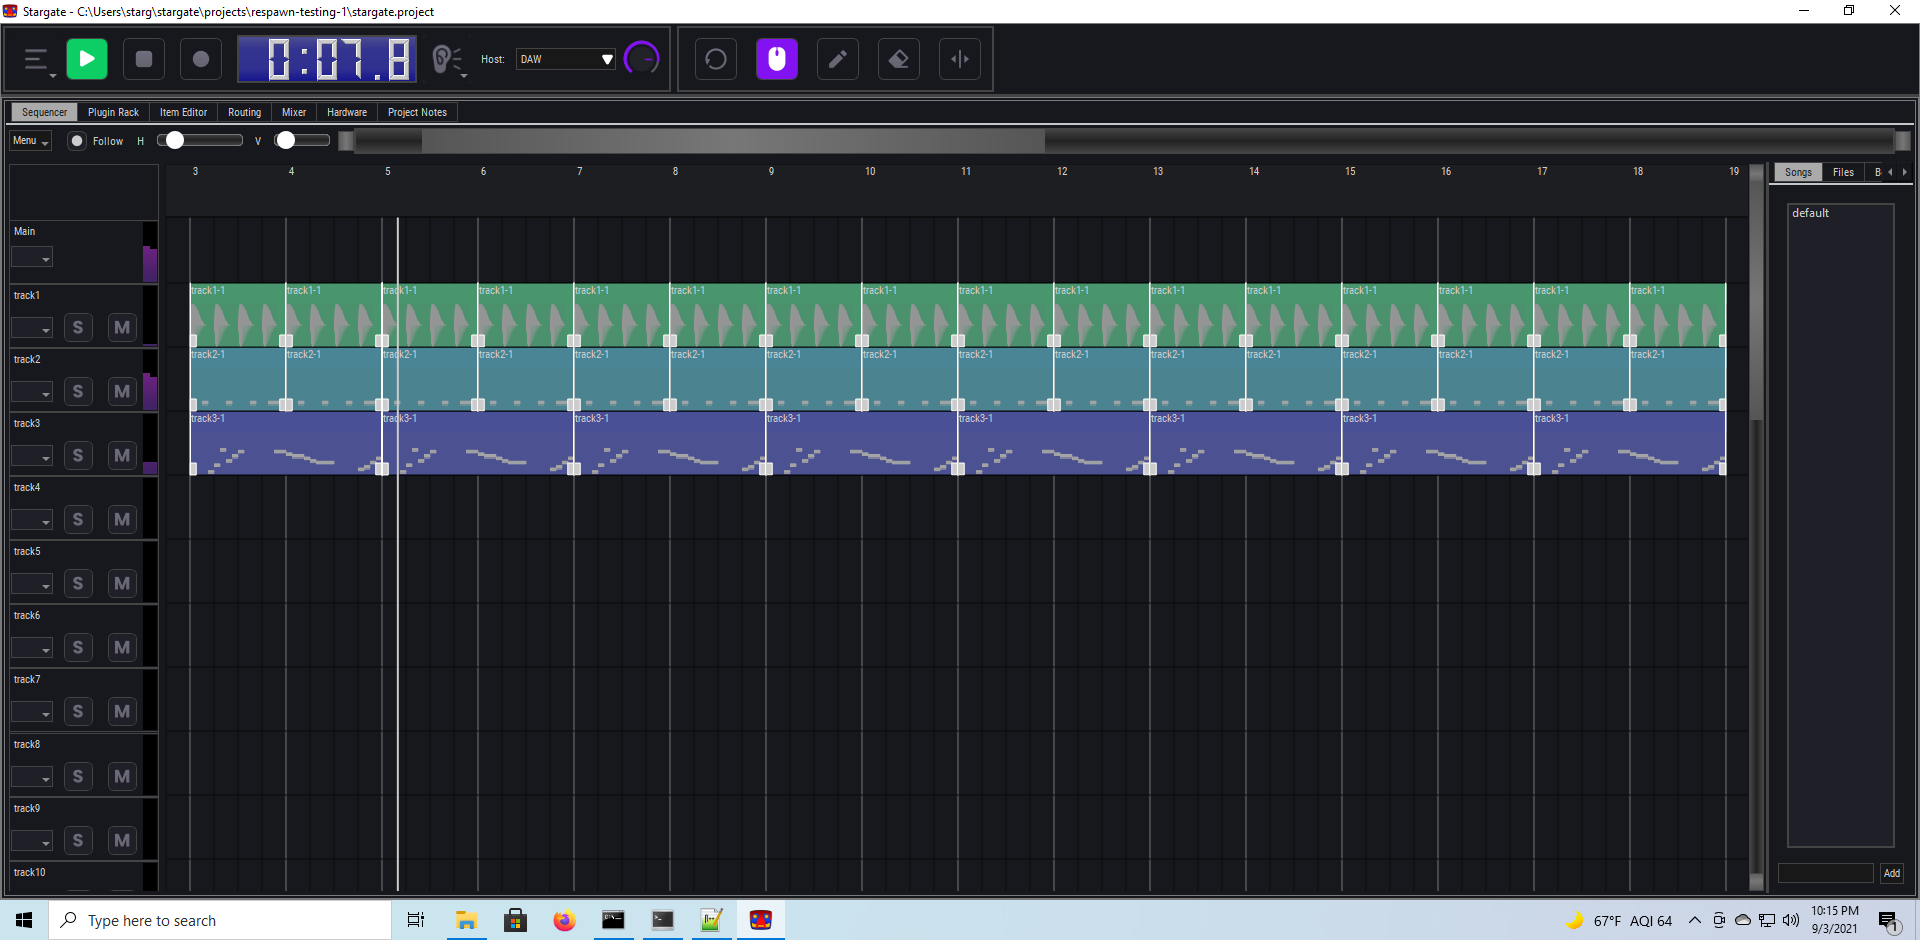Solo track4
This screenshot has width=1920, height=940.
[78, 519]
